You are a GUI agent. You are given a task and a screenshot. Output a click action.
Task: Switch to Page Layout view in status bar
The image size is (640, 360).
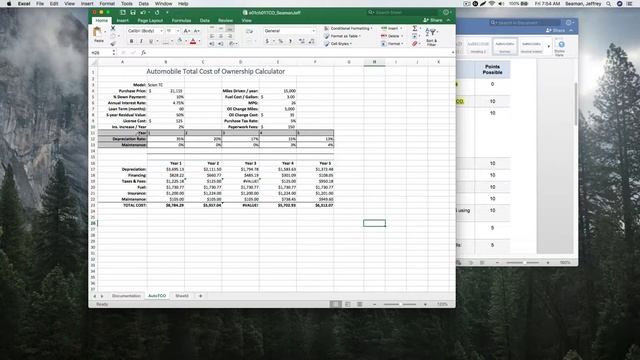pyautogui.click(x=348, y=304)
